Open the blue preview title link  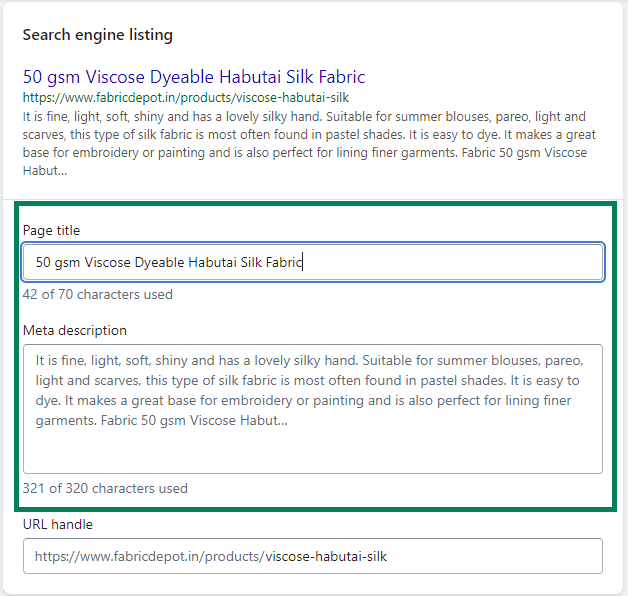(x=194, y=77)
